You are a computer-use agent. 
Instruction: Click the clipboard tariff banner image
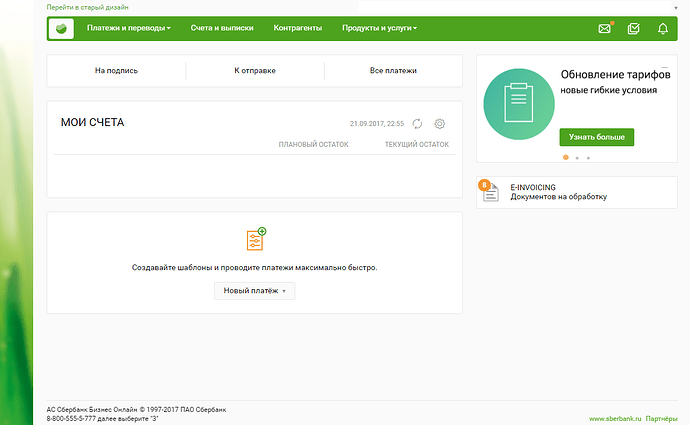click(519, 104)
